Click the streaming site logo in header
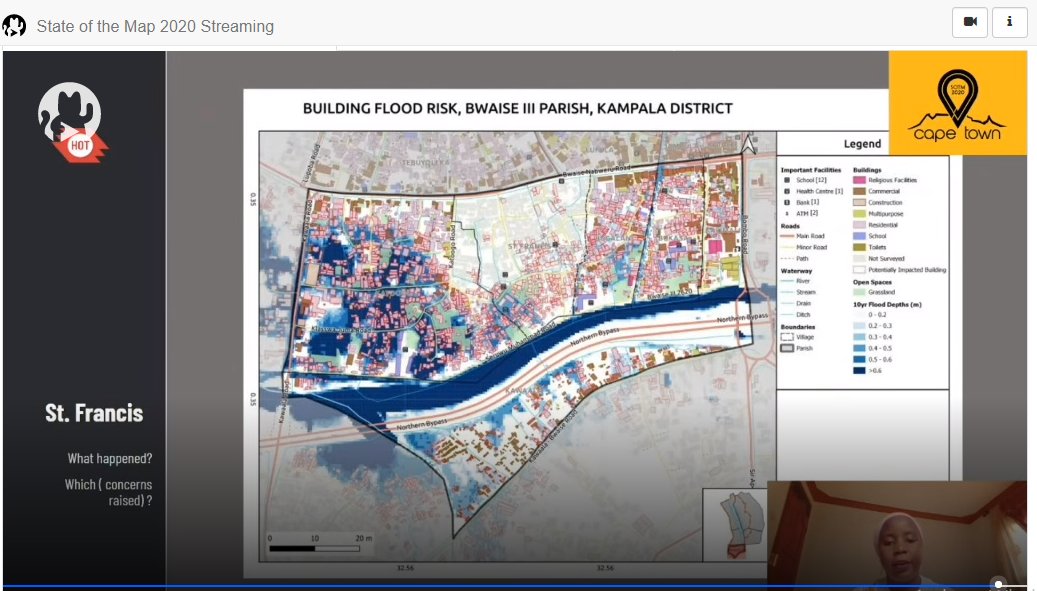1037x591 pixels. (14, 26)
